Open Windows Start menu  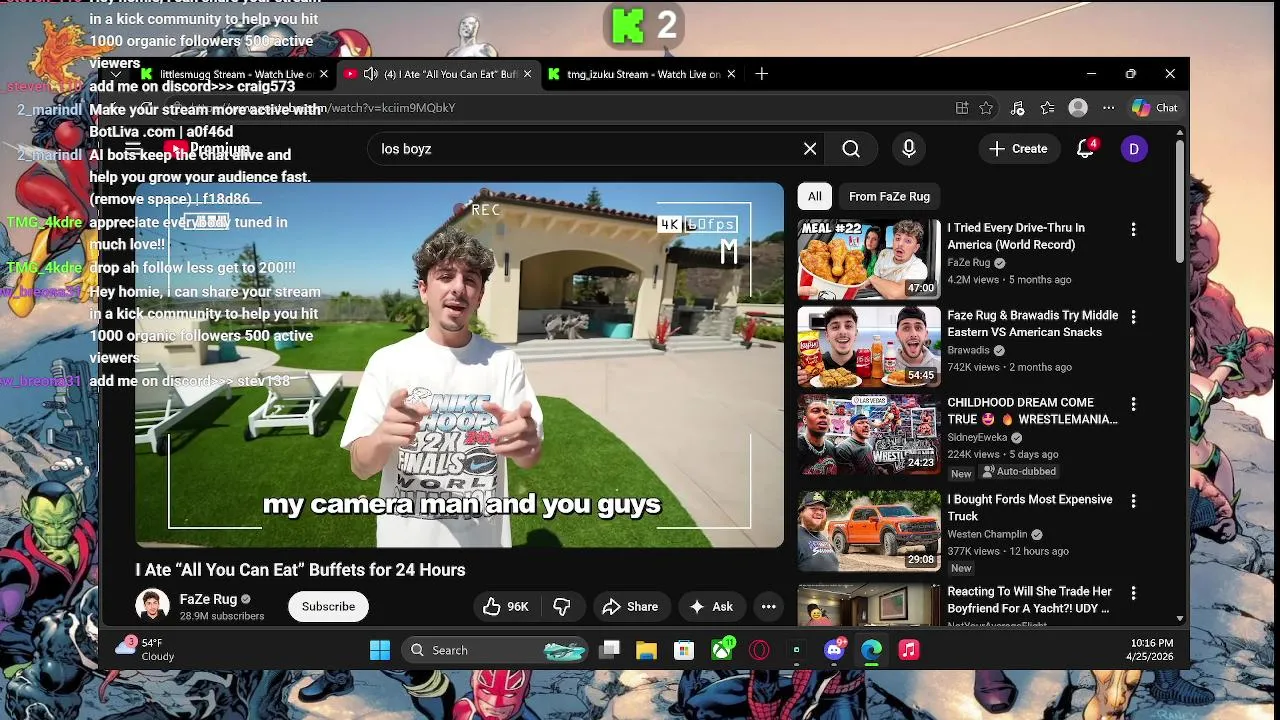tap(380, 651)
